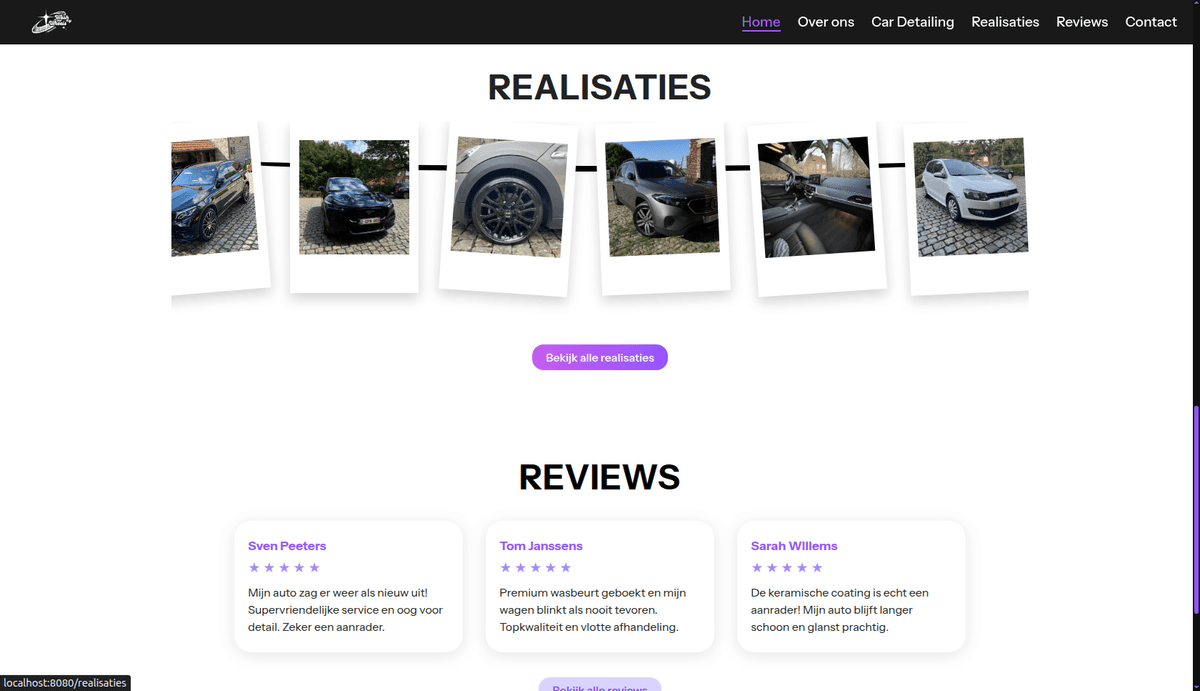
Task: Click Tom Janssens' reviewer name
Action: click(x=540, y=546)
